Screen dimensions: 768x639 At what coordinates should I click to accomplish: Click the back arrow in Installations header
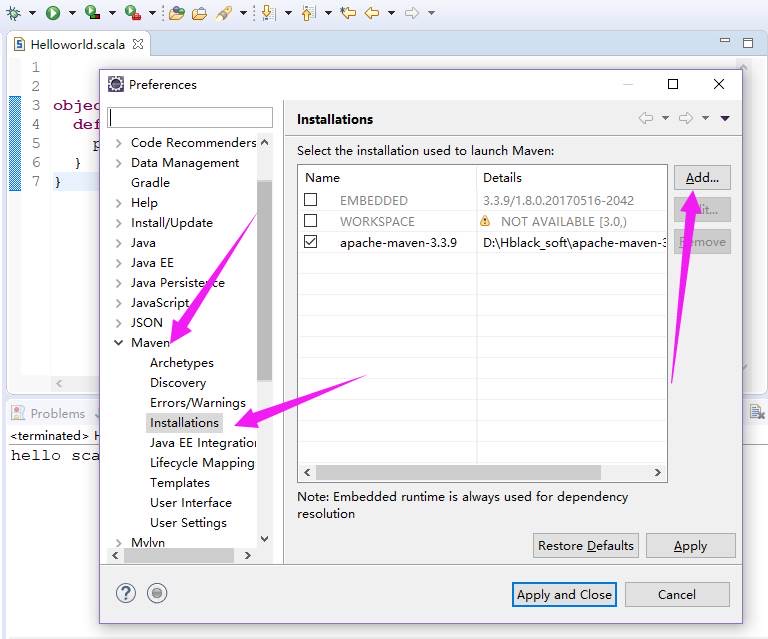(646, 118)
